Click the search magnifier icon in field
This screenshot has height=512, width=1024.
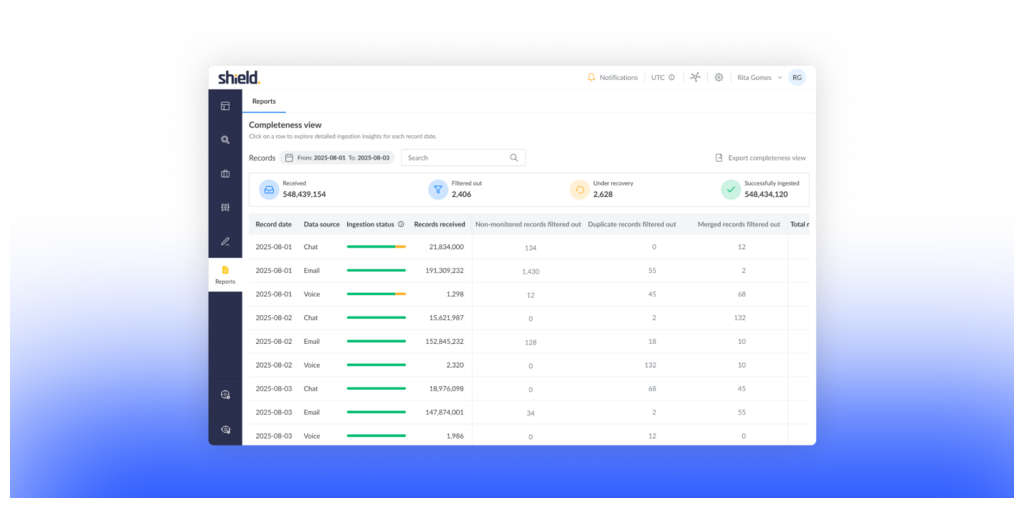pyautogui.click(x=514, y=158)
